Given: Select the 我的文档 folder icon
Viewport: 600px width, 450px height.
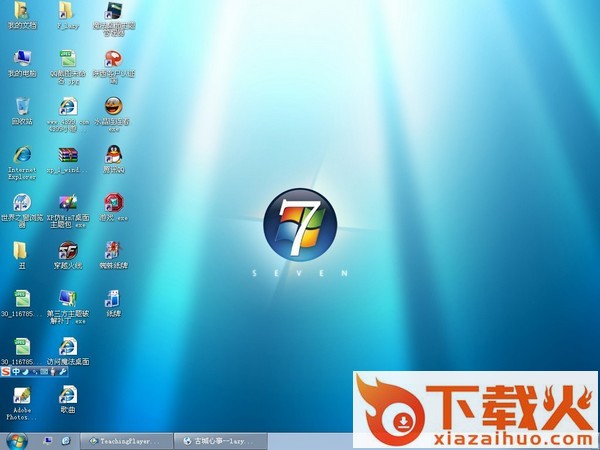Looking at the screenshot, I should coord(22,11).
